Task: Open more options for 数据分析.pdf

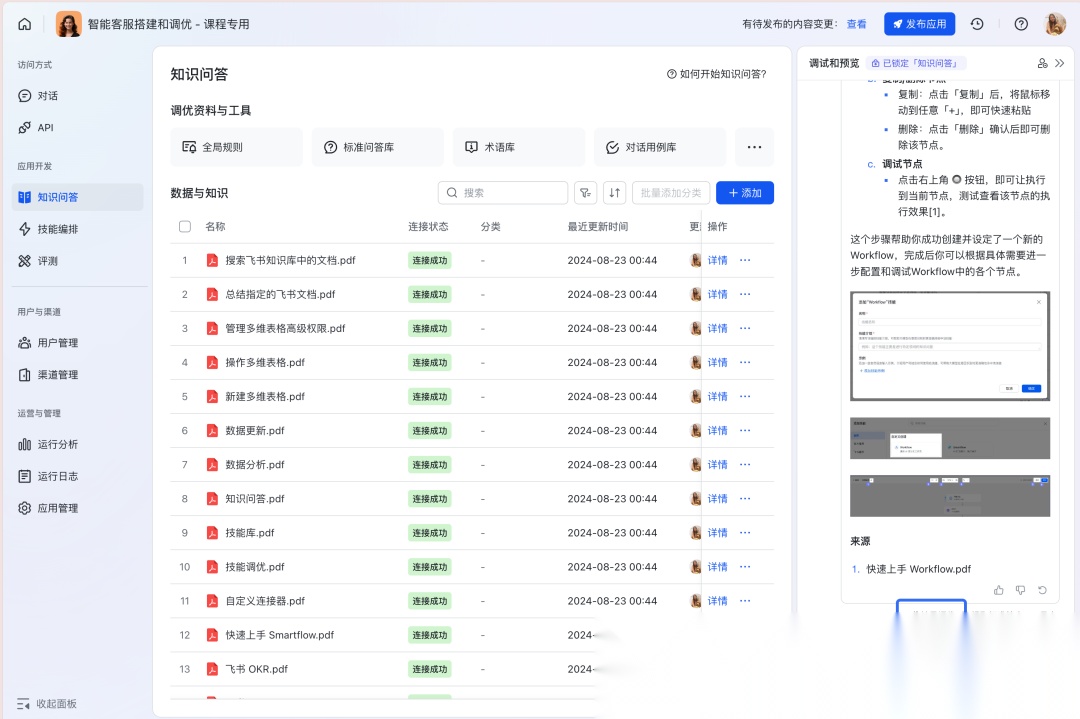Action: point(745,465)
